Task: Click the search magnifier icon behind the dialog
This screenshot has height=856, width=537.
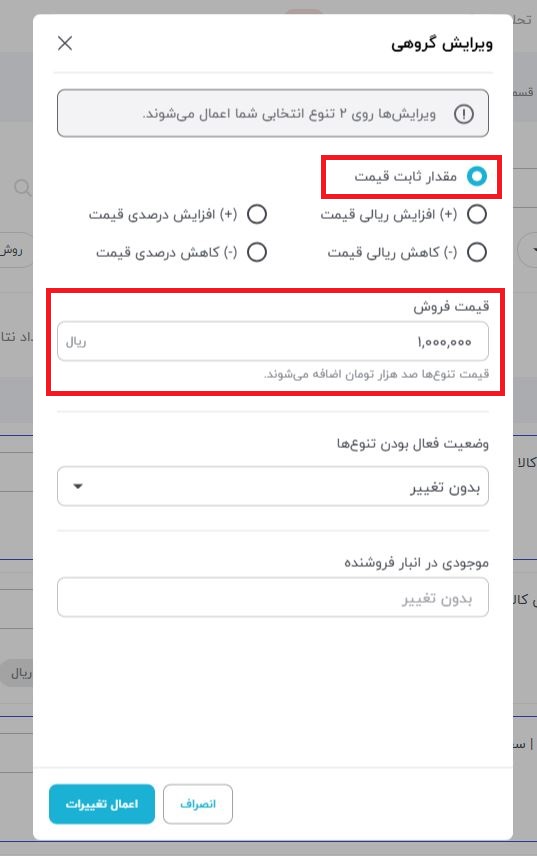Action: 22,188
